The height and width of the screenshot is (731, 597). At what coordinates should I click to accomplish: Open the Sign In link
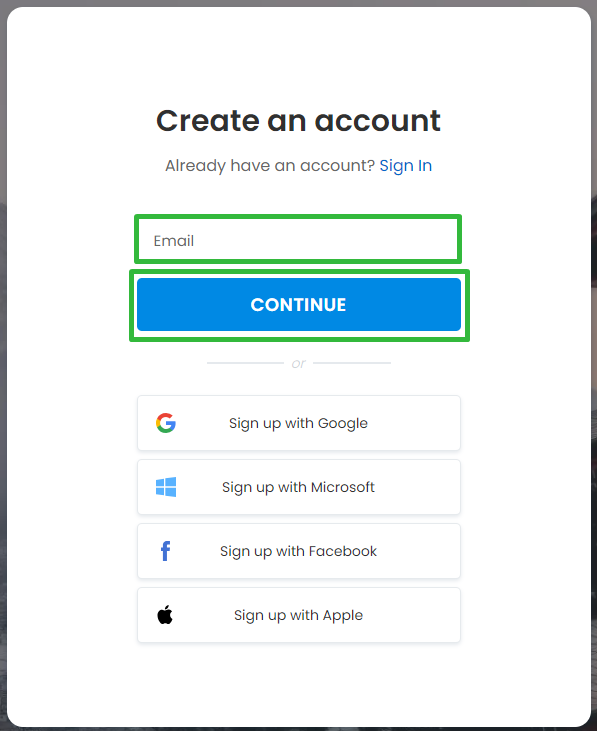[405, 166]
